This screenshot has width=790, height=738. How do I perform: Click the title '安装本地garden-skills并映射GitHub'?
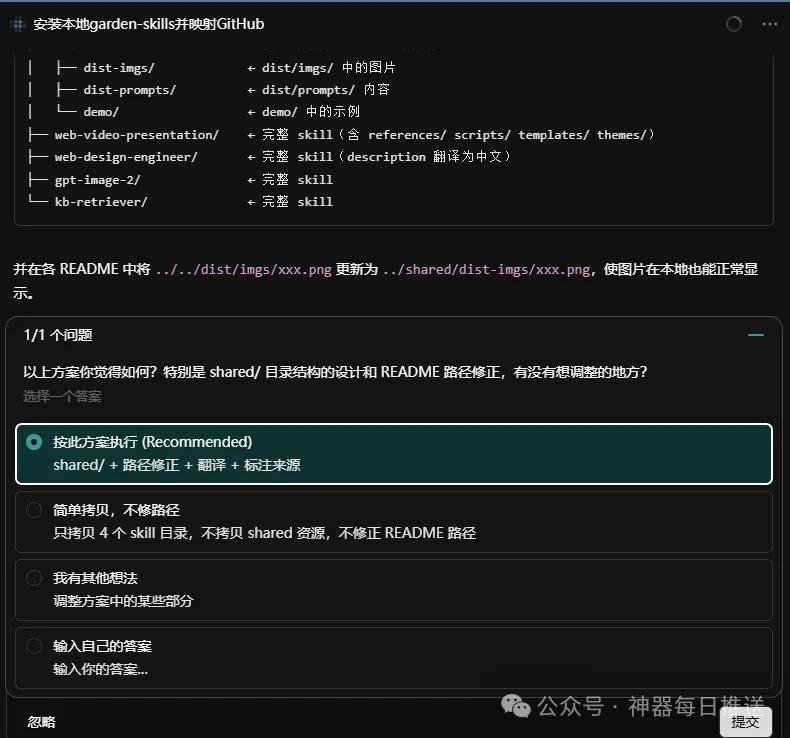pyautogui.click(x=149, y=24)
